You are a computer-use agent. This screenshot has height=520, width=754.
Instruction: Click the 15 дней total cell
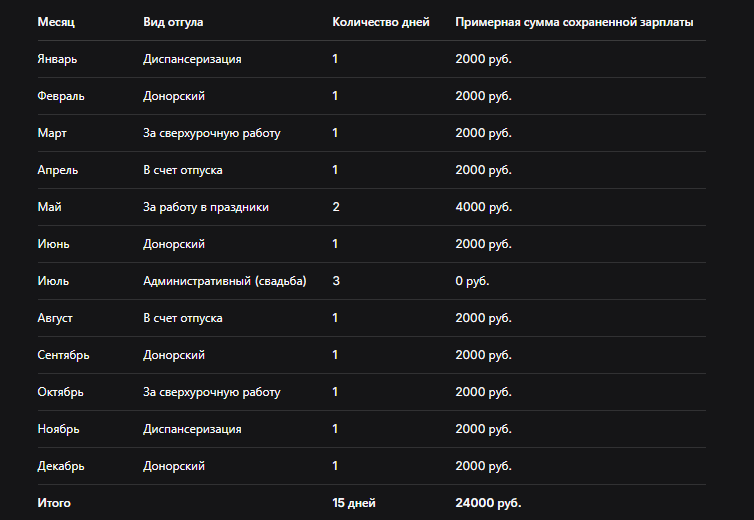point(354,503)
